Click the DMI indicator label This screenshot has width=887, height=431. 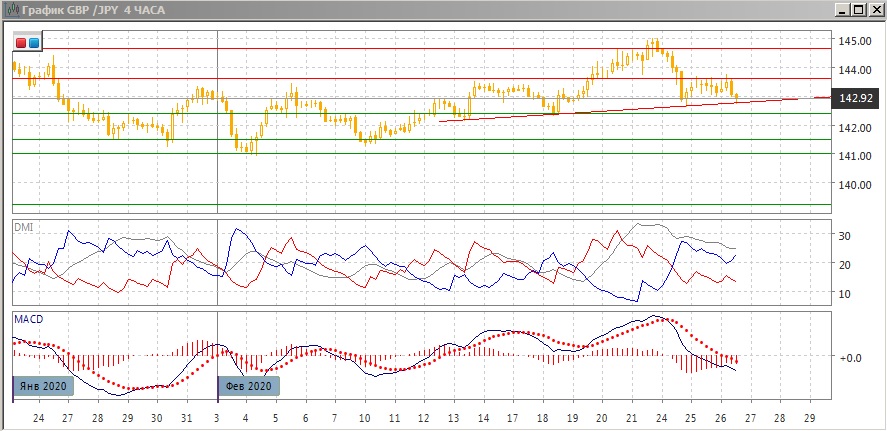[x=23, y=227]
